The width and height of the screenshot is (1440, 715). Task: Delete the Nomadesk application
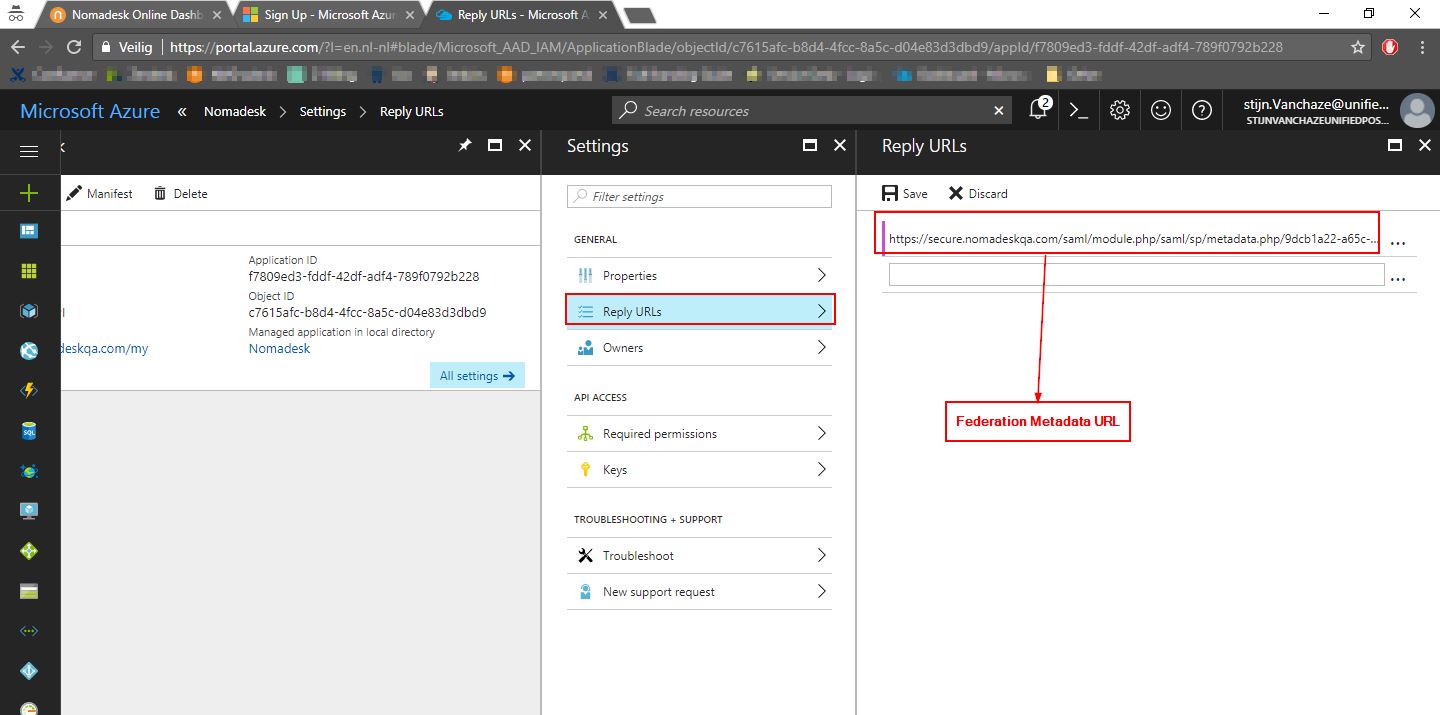pos(180,193)
